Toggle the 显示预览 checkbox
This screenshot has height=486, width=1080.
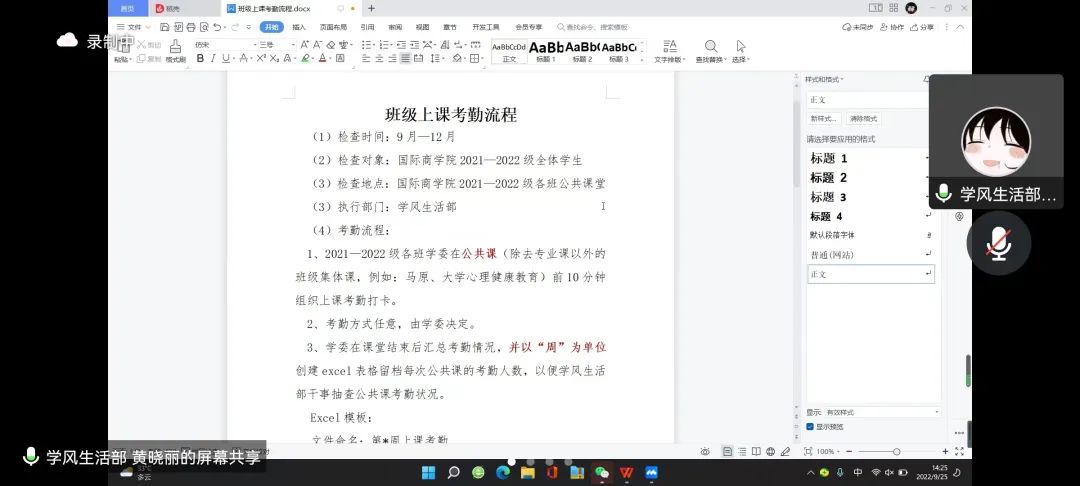click(x=810, y=426)
